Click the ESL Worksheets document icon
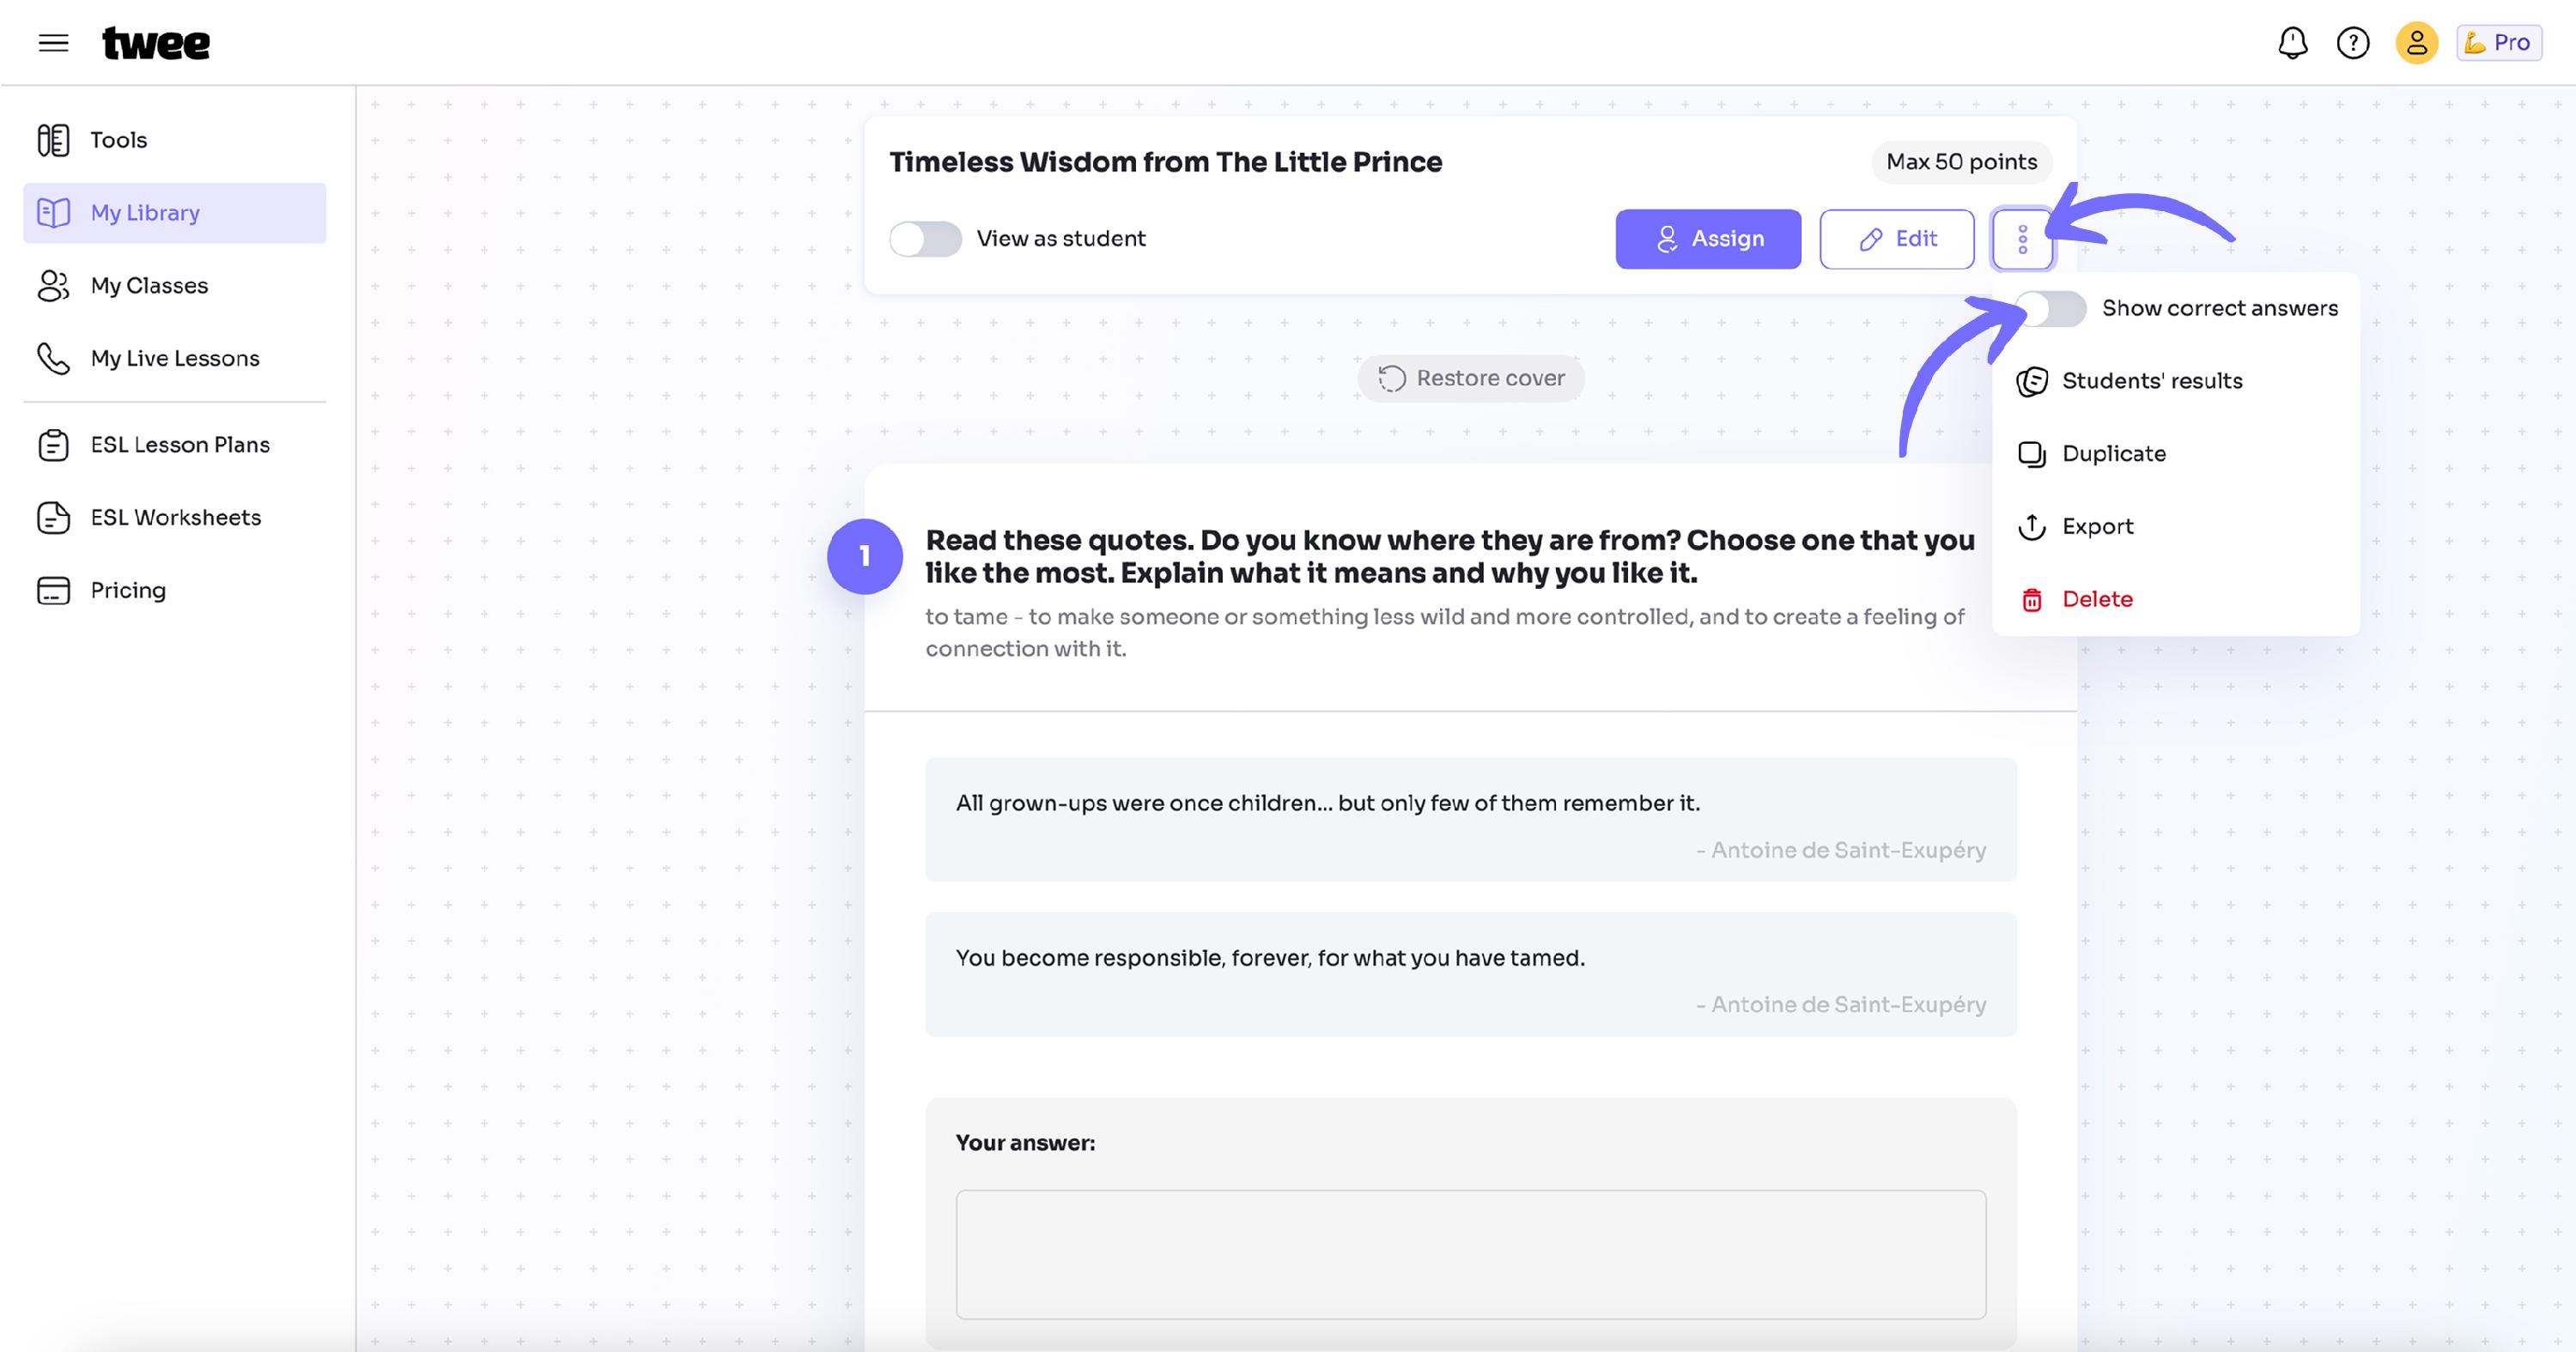 tap(53, 518)
